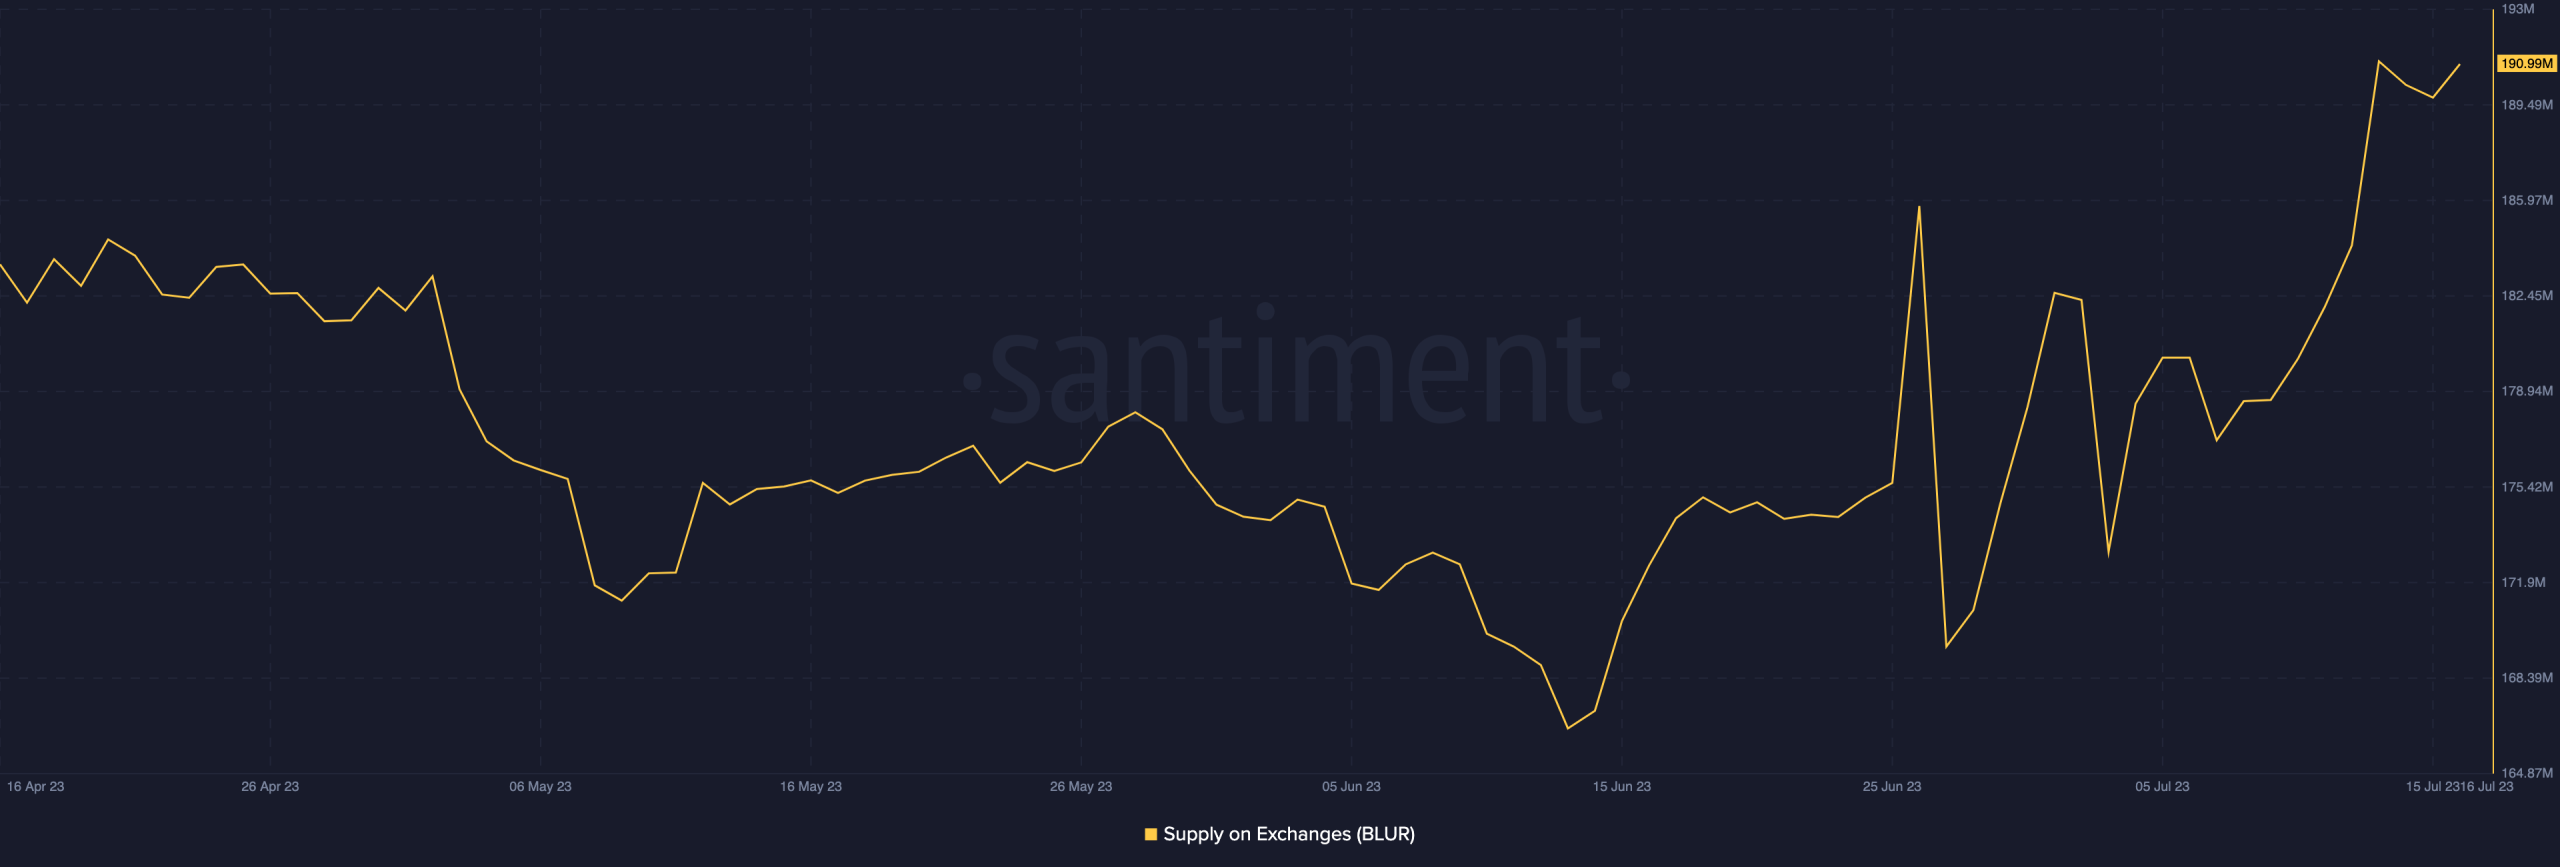This screenshot has height=867, width=2560.
Task: Click the 164.87M y-axis label
Action: coord(2527,773)
